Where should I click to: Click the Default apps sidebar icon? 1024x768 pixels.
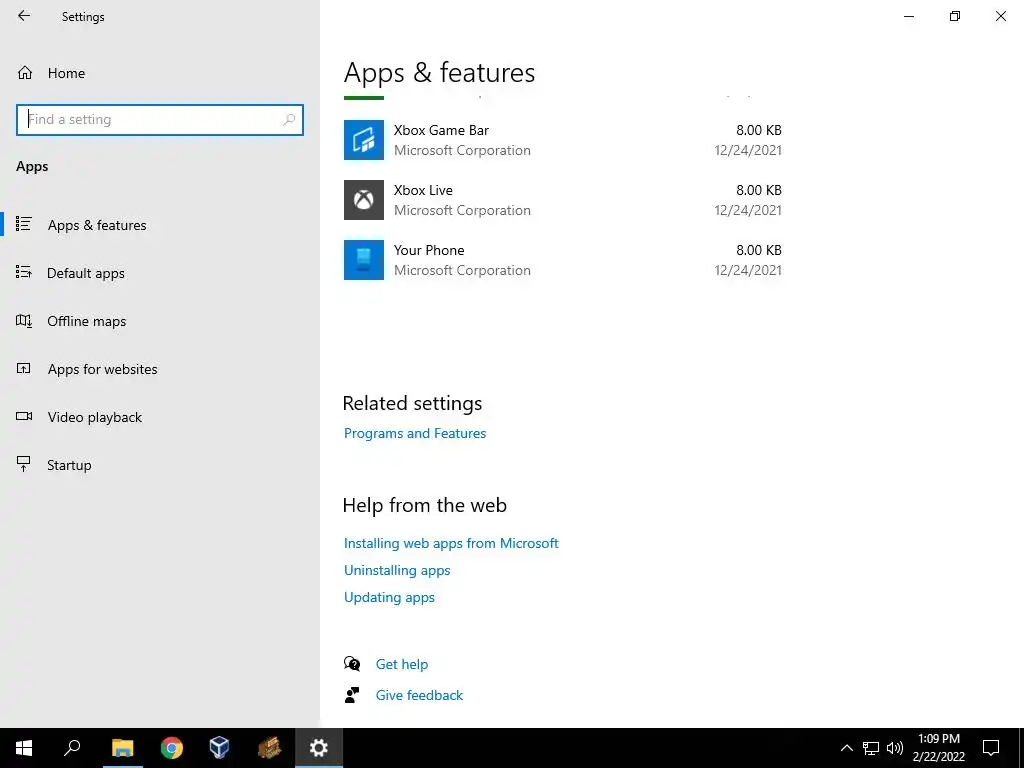(x=24, y=272)
